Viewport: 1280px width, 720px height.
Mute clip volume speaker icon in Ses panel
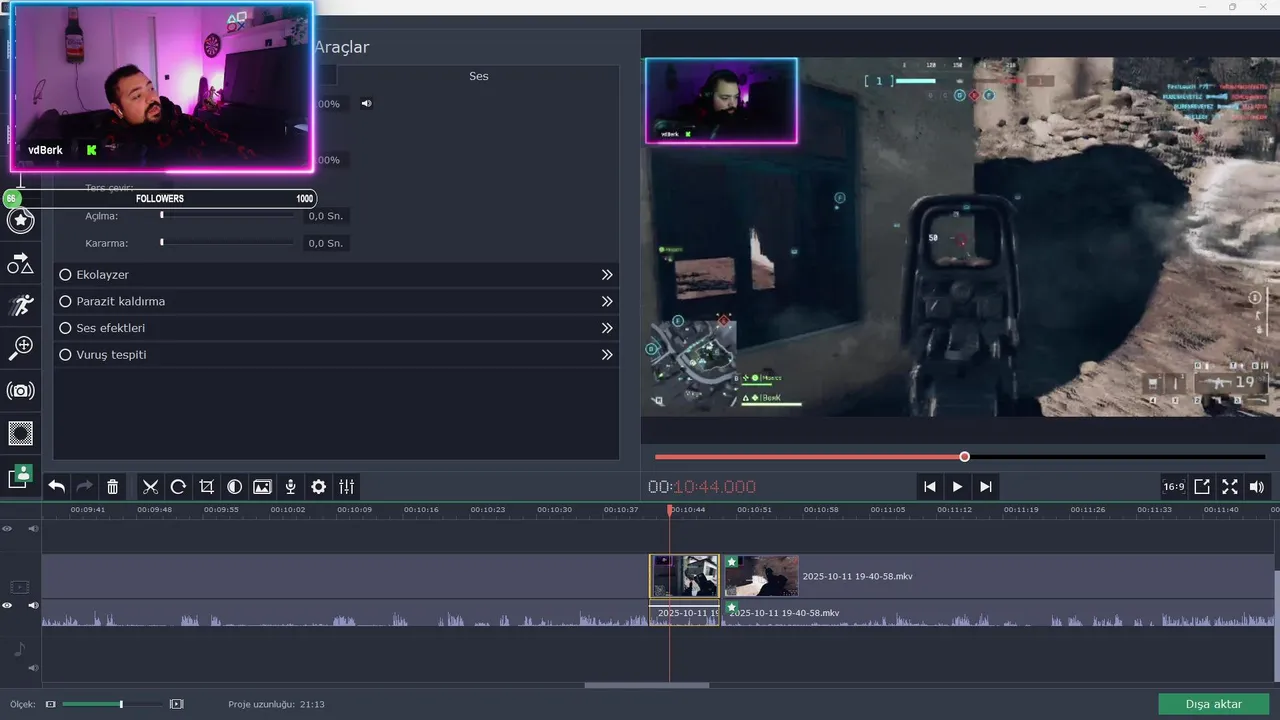click(366, 103)
